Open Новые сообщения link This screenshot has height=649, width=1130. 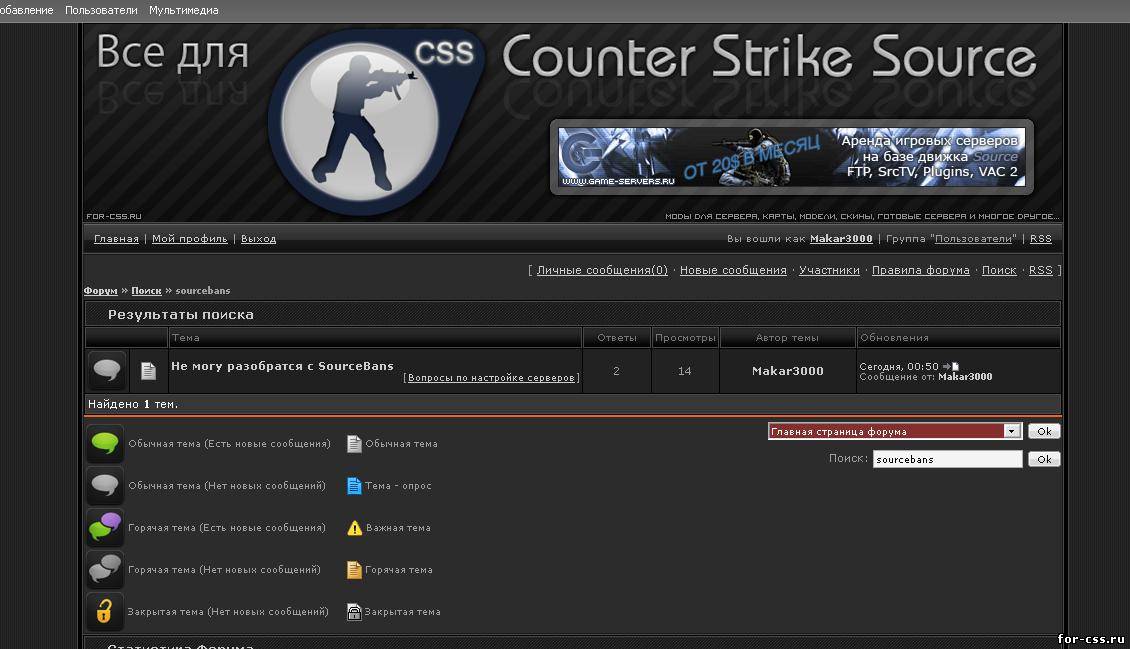pos(733,270)
